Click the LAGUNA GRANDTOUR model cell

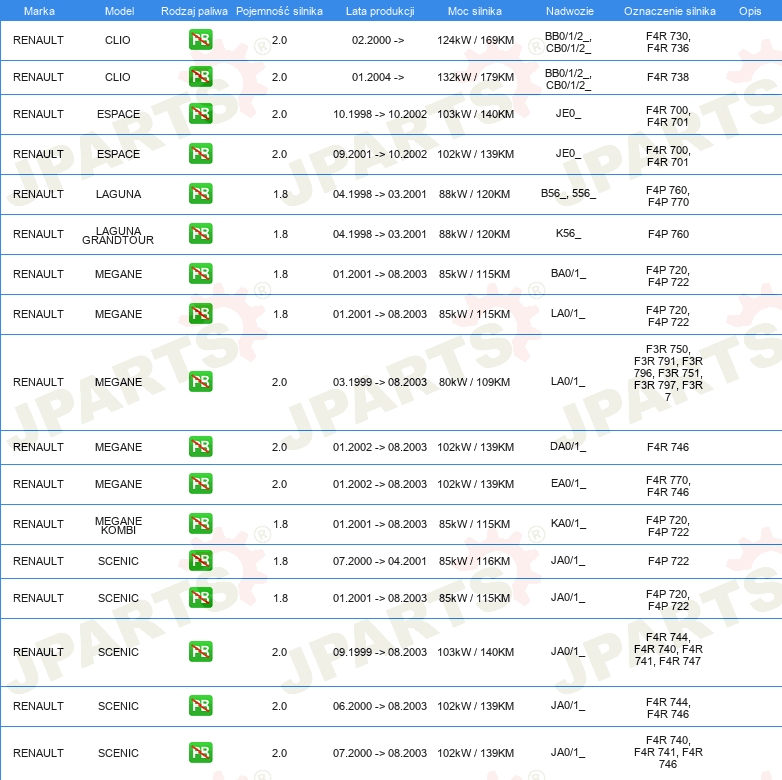point(118,235)
